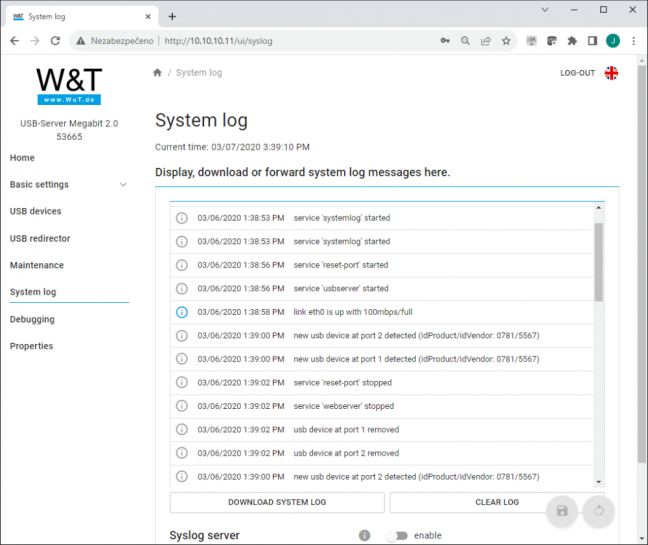Open the Chrome three-dot menu
Screen dimensions: 648x545
[x=634, y=40]
